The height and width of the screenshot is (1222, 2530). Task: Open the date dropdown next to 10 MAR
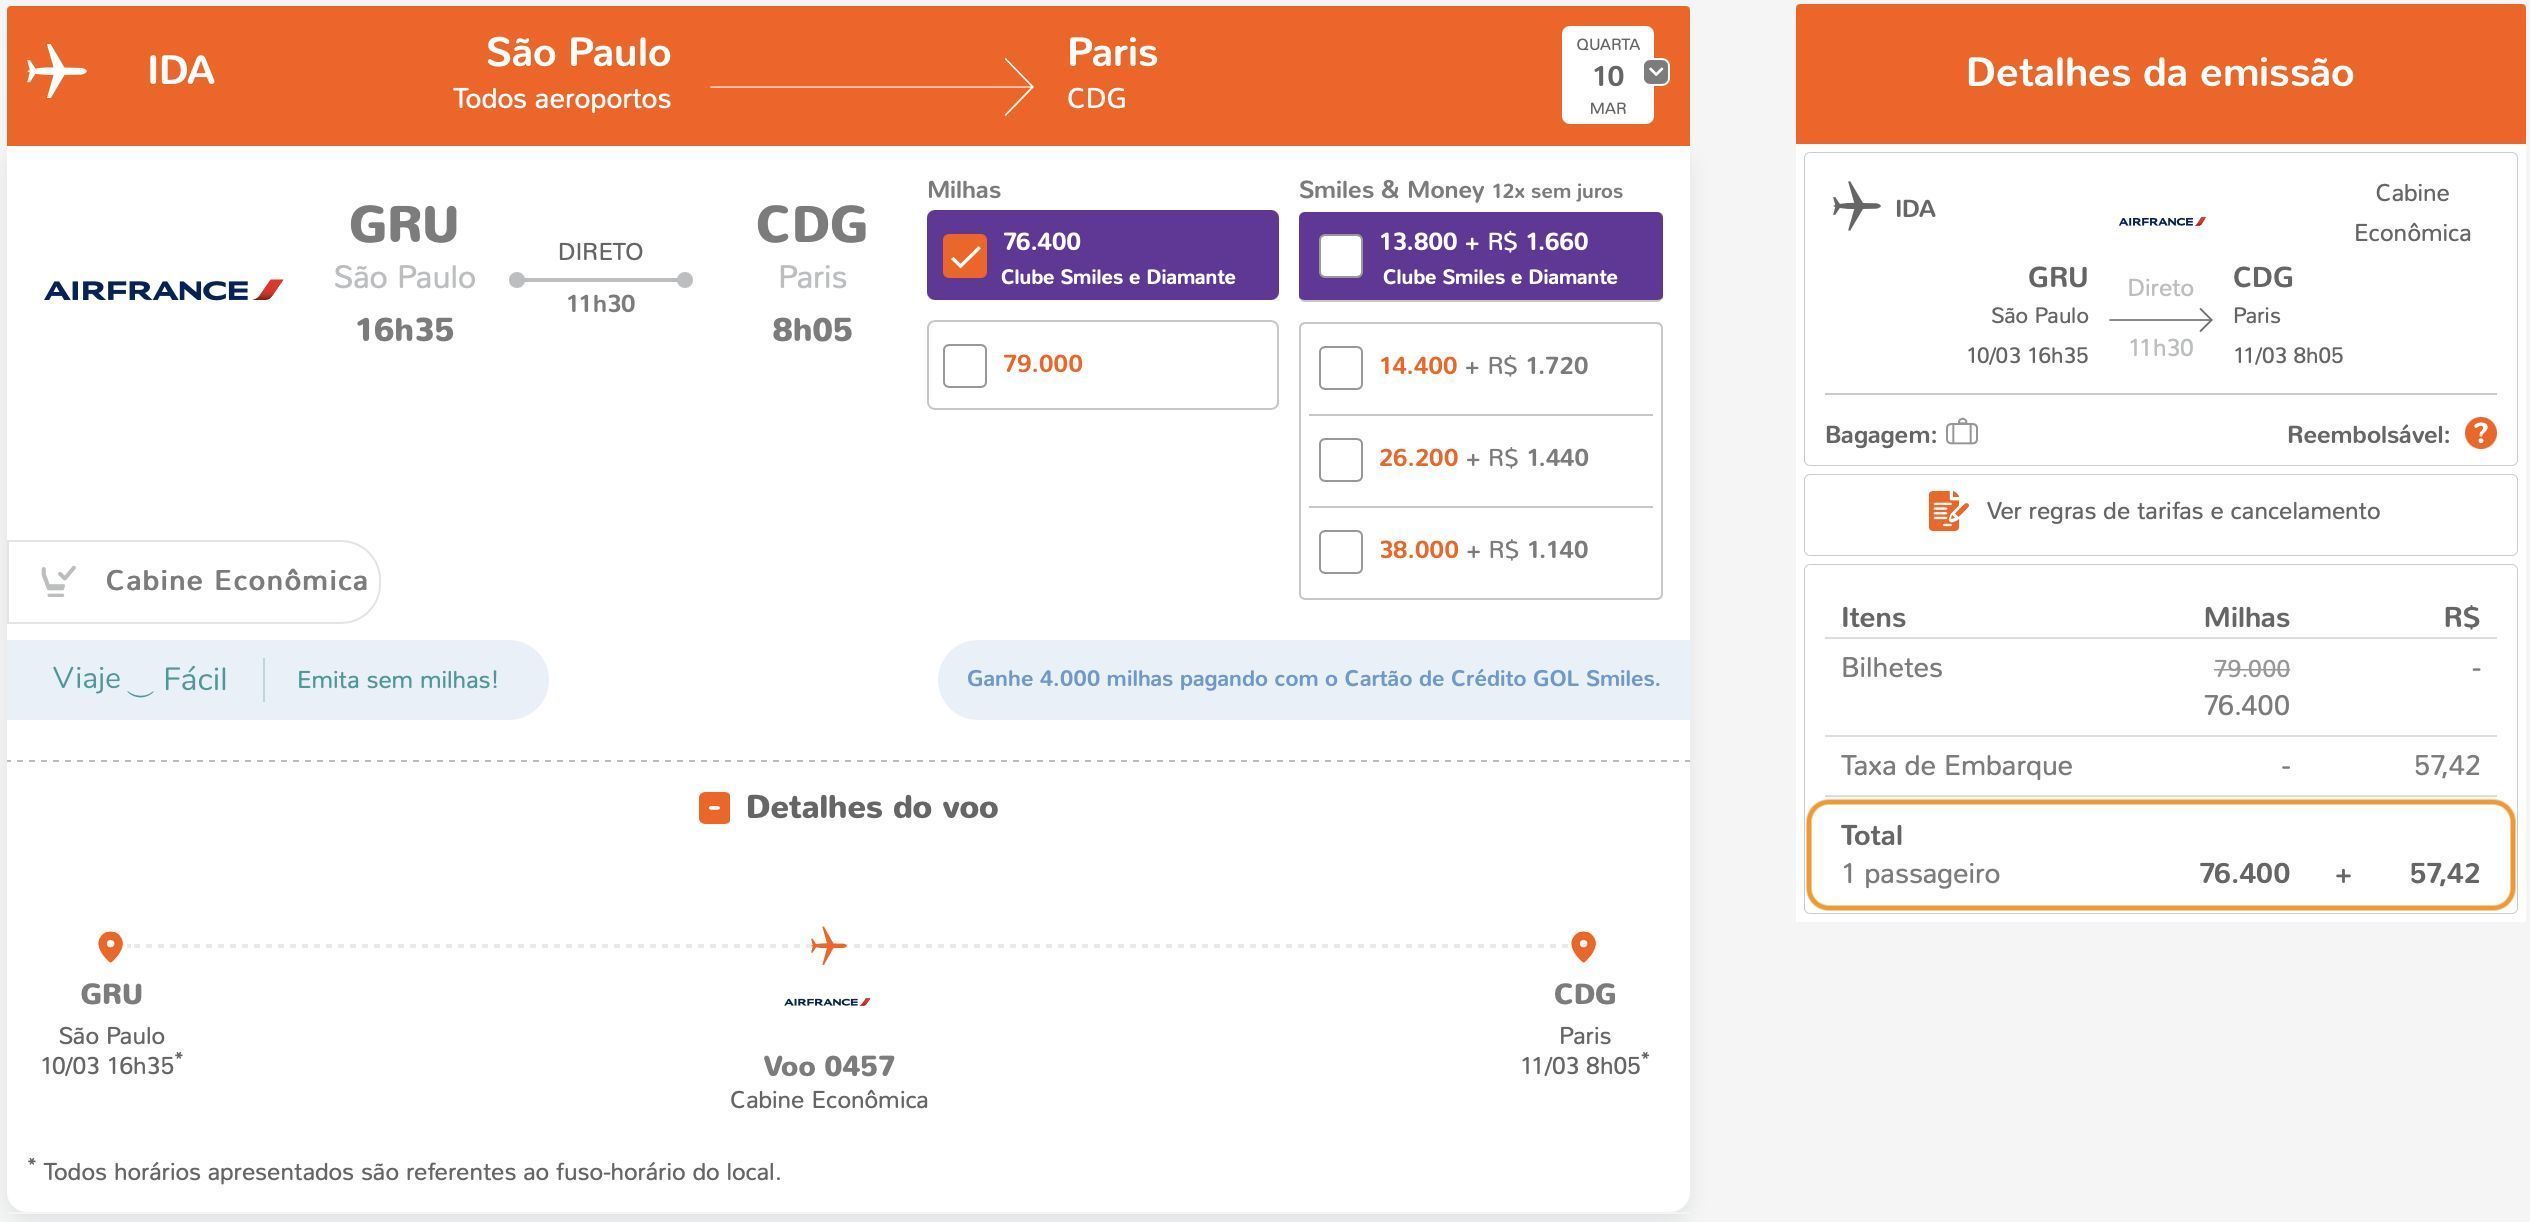click(1656, 72)
